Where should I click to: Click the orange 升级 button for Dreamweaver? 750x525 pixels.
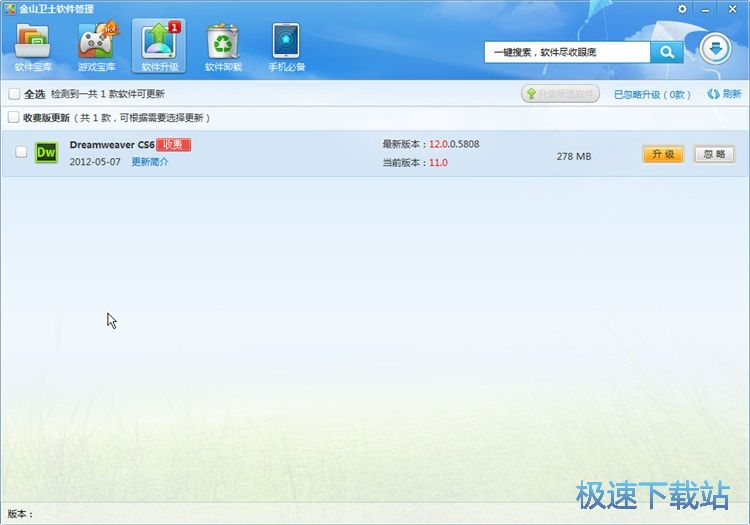[663, 154]
